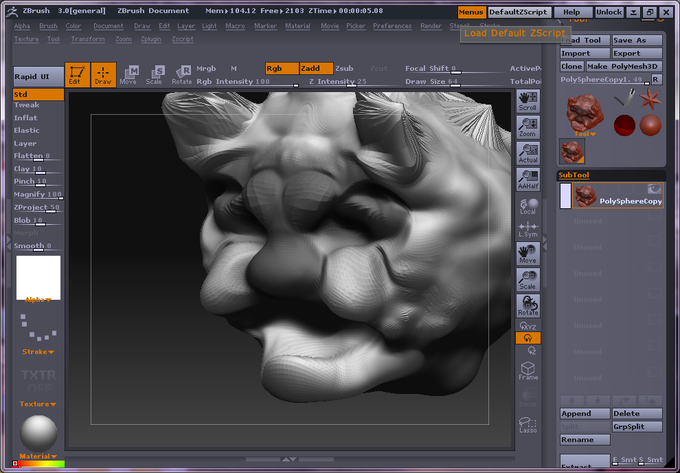Toggle the orange Y-axis rotation mode button
680x473 pixels.
[x=528, y=338]
